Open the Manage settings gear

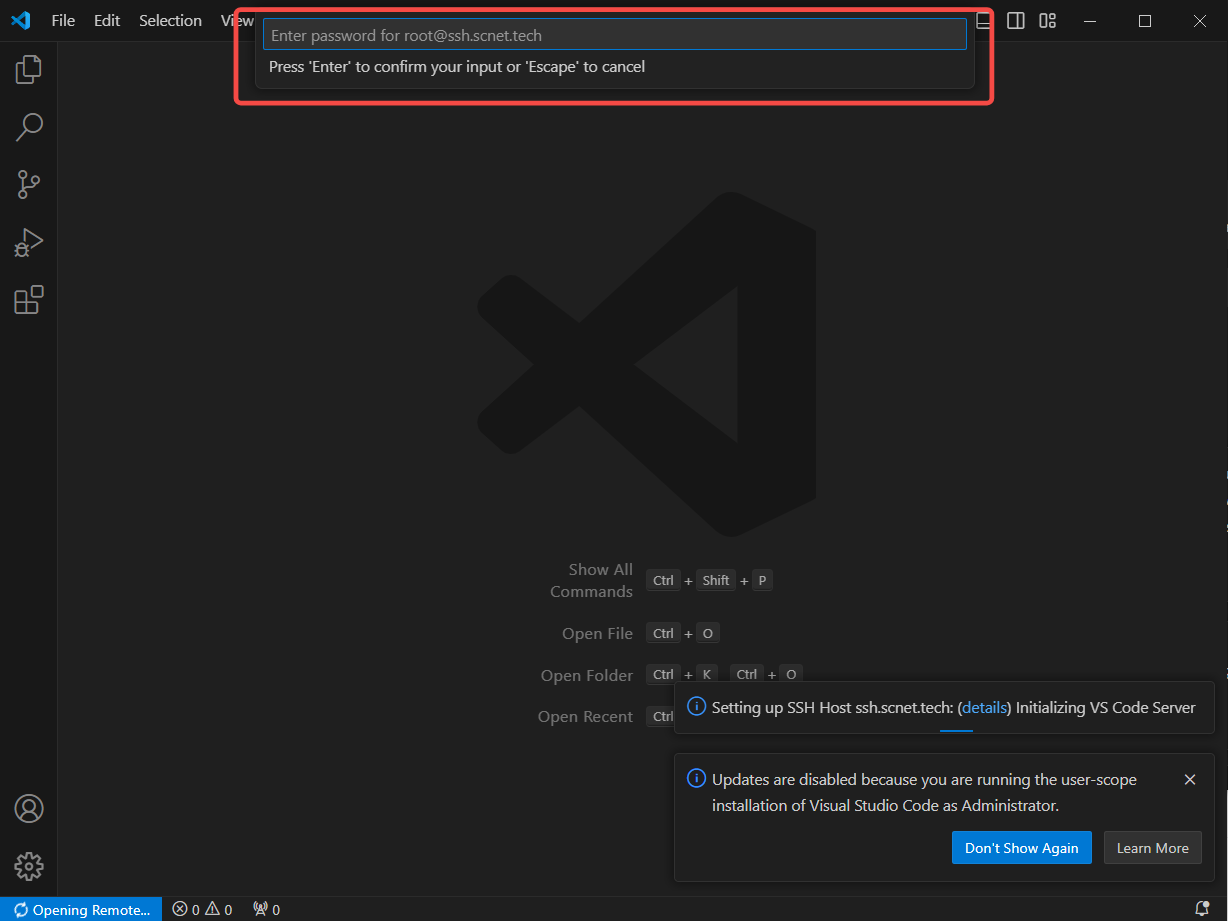28,866
